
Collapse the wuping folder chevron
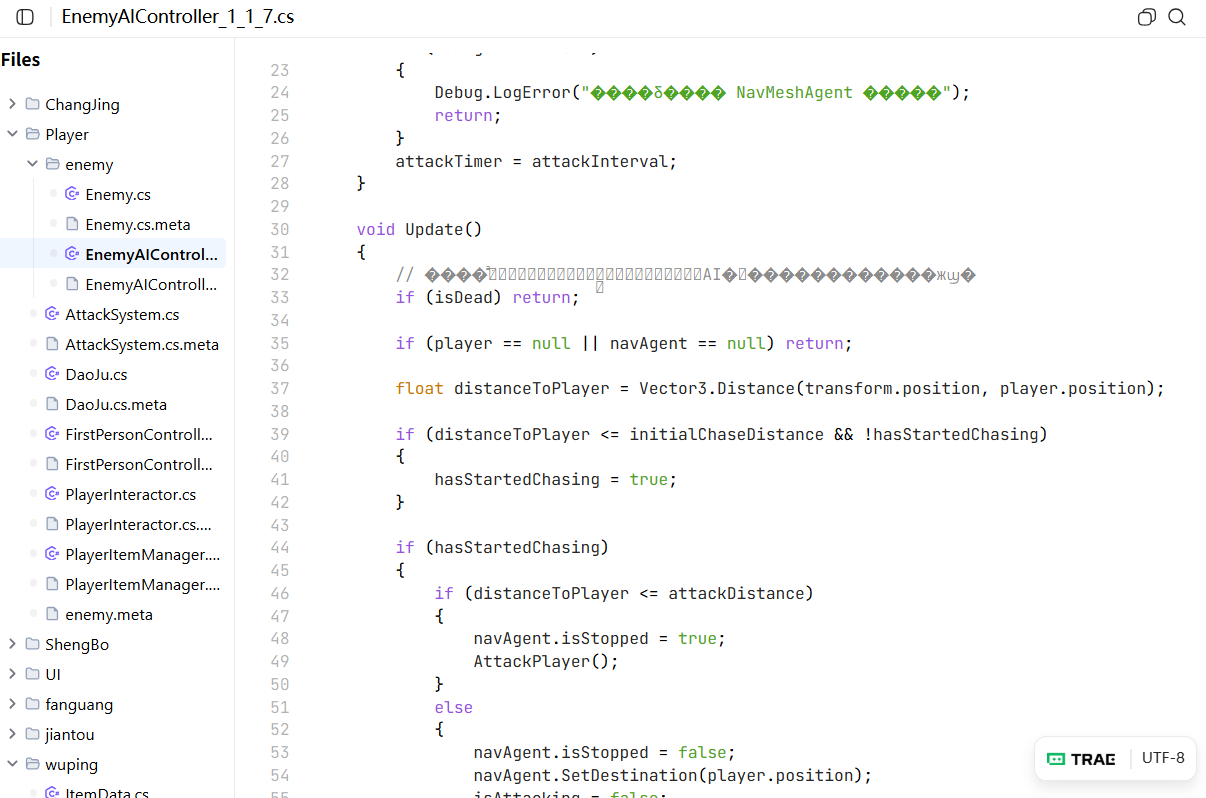(x=12, y=764)
